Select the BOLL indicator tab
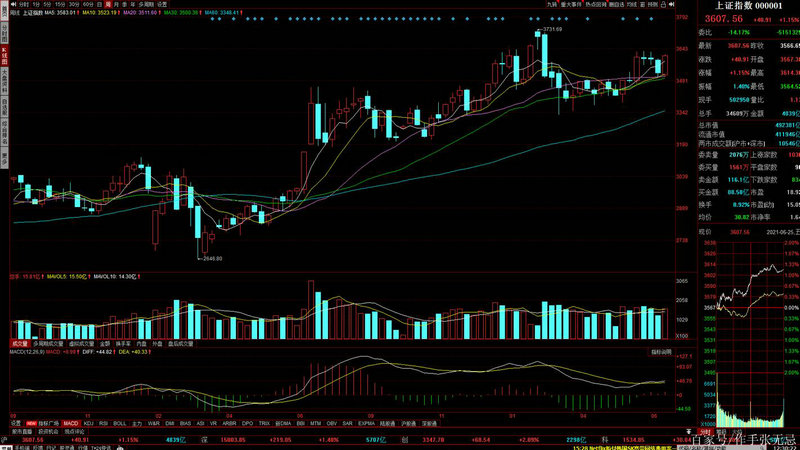The image size is (800, 450). [x=121, y=424]
